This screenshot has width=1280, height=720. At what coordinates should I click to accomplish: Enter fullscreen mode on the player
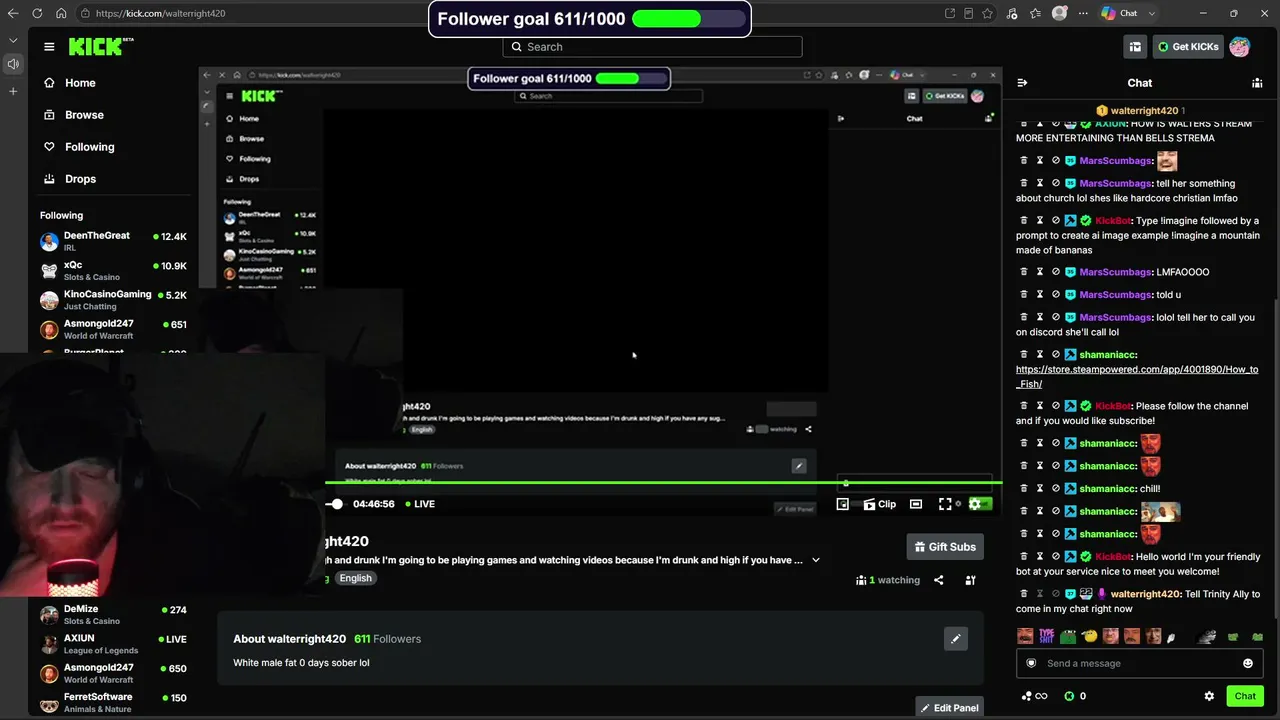pos(945,504)
